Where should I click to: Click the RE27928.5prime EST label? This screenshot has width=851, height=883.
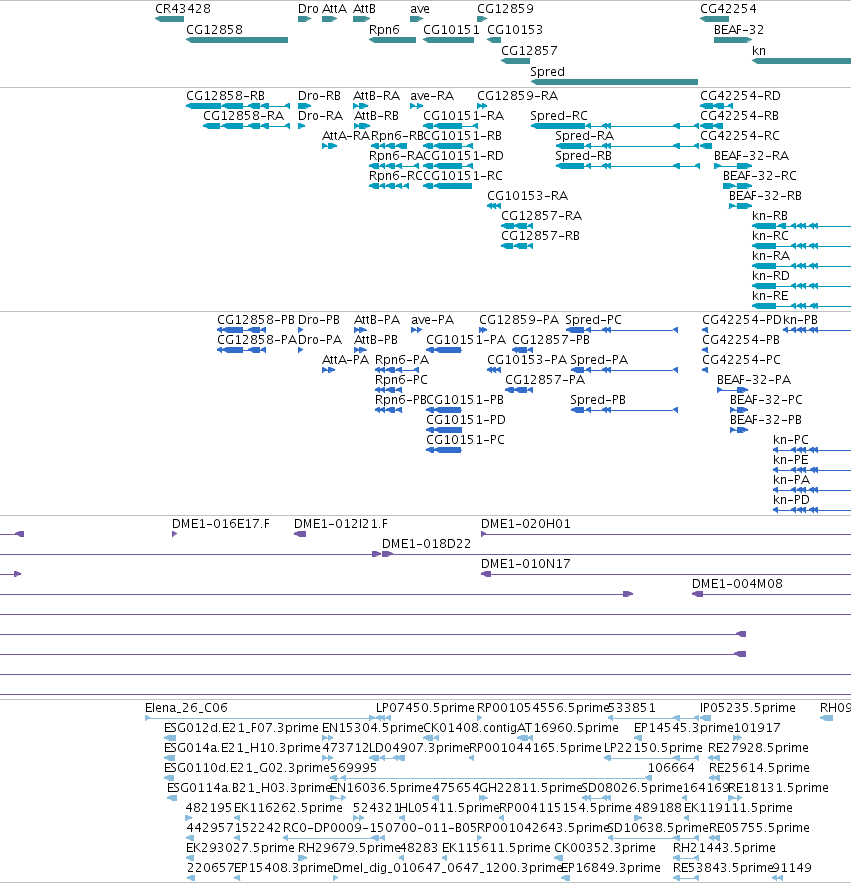tap(758, 748)
